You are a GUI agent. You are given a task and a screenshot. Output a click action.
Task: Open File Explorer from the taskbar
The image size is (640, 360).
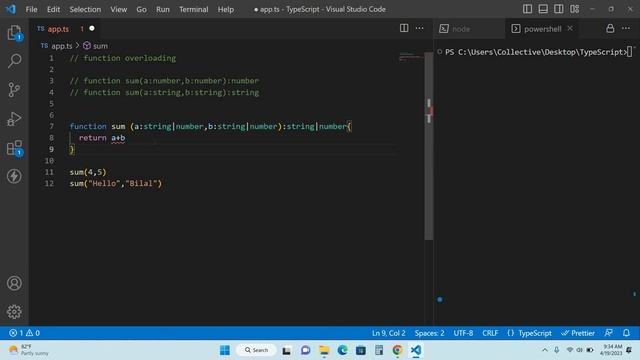pos(324,350)
